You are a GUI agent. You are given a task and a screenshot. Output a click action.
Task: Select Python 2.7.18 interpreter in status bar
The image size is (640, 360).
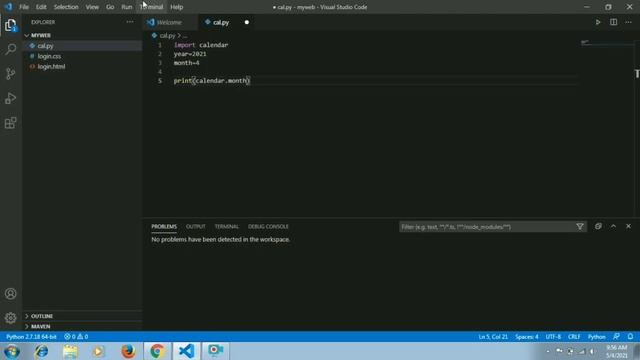(x=31, y=337)
